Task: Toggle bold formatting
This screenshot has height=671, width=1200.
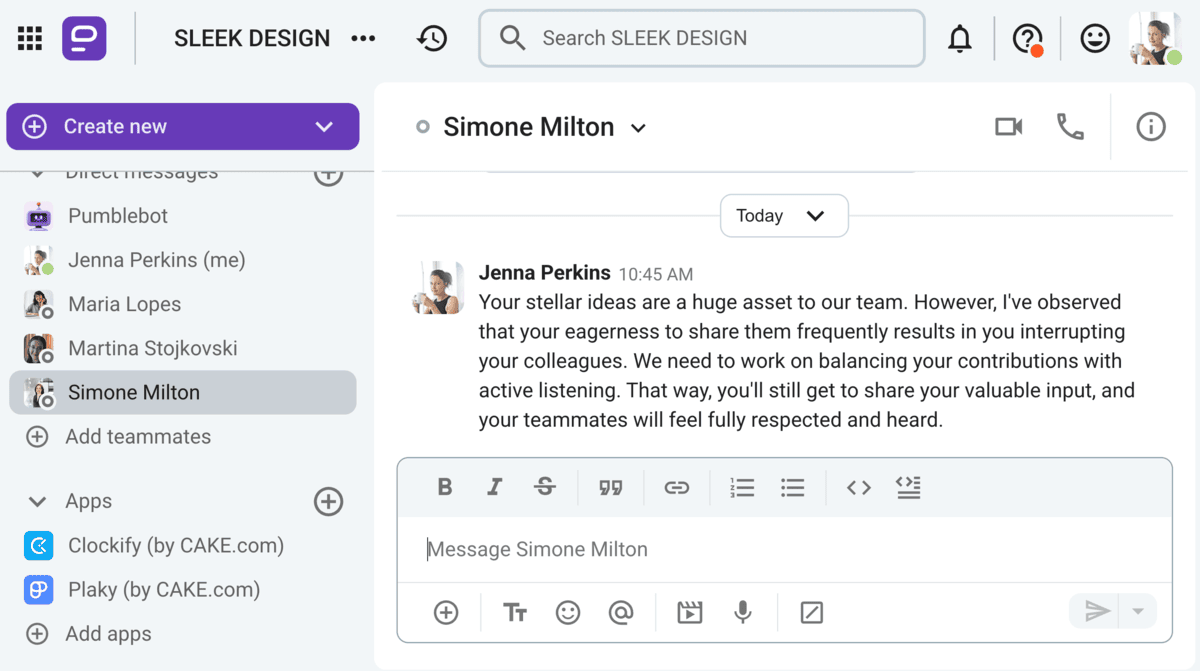Action: [445, 488]
